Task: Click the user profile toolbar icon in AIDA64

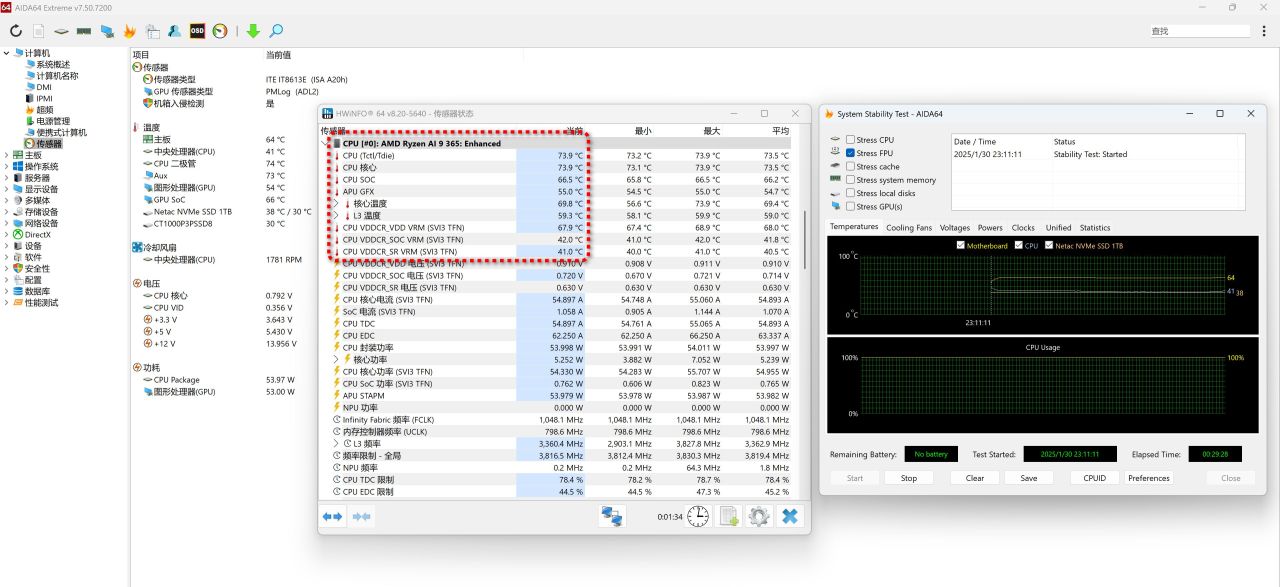Action: (174, 31)
